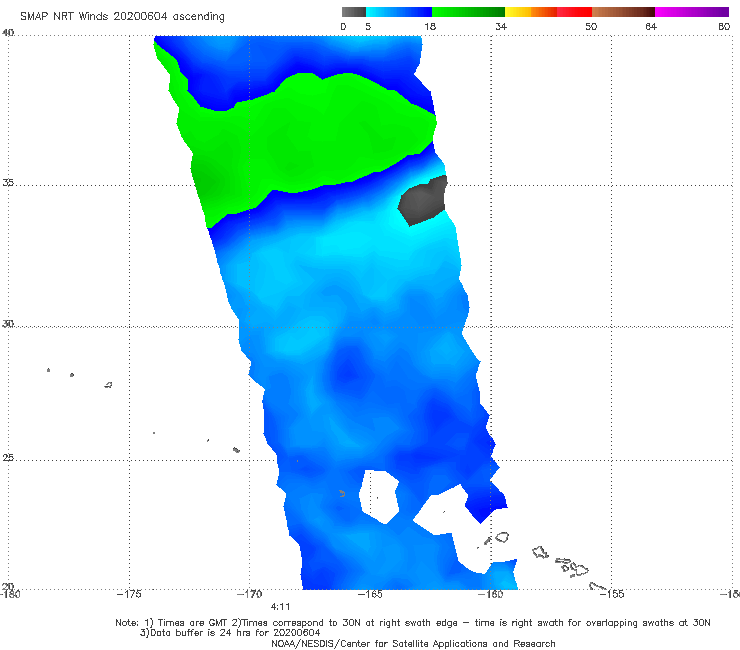This screenshot has height=650, width=740.
Task: Click the longitude axis label '-155'
Action: click(612, 594)
